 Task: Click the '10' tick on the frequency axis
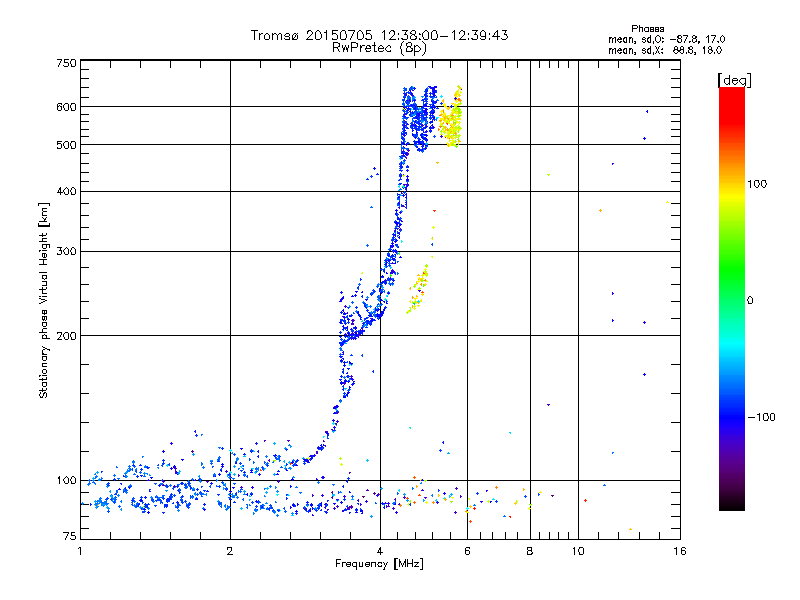pyautogui.click(x=578, y=551)
